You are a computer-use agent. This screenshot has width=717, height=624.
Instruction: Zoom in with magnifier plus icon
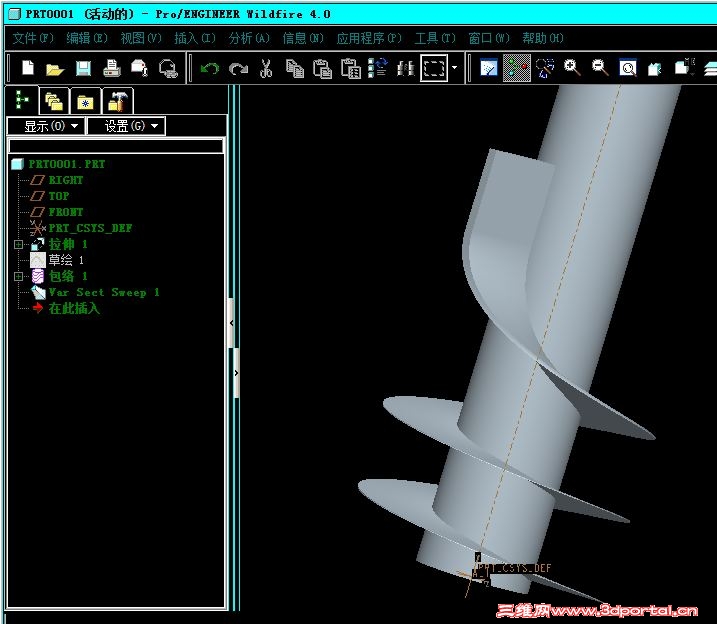tap(572, 68)
